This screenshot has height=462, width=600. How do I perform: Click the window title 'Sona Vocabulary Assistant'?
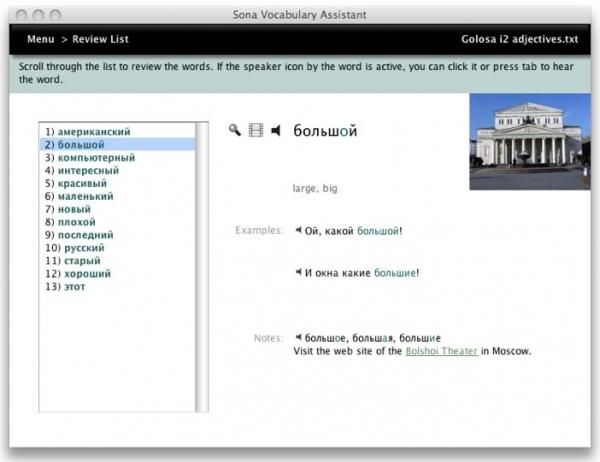click(300, 15)
